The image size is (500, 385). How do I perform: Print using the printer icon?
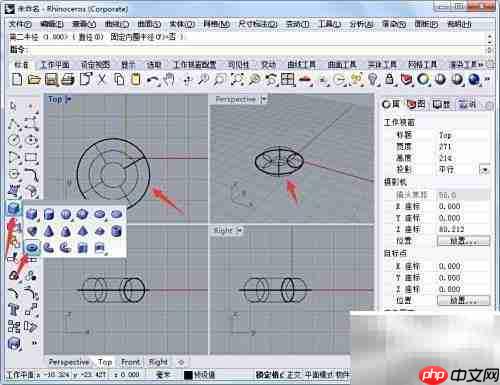(68, 79)
